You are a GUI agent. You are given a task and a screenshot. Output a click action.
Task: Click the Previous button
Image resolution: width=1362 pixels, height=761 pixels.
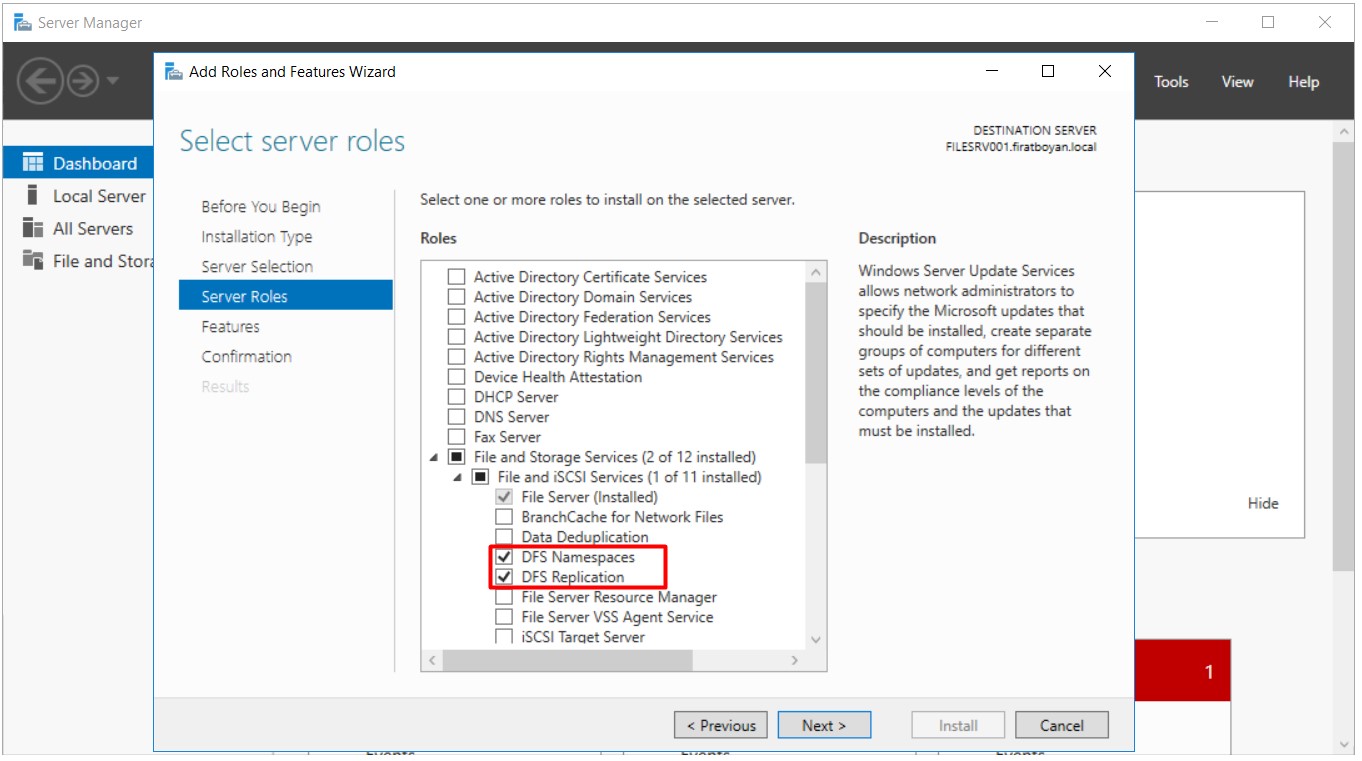click(721, 725)
